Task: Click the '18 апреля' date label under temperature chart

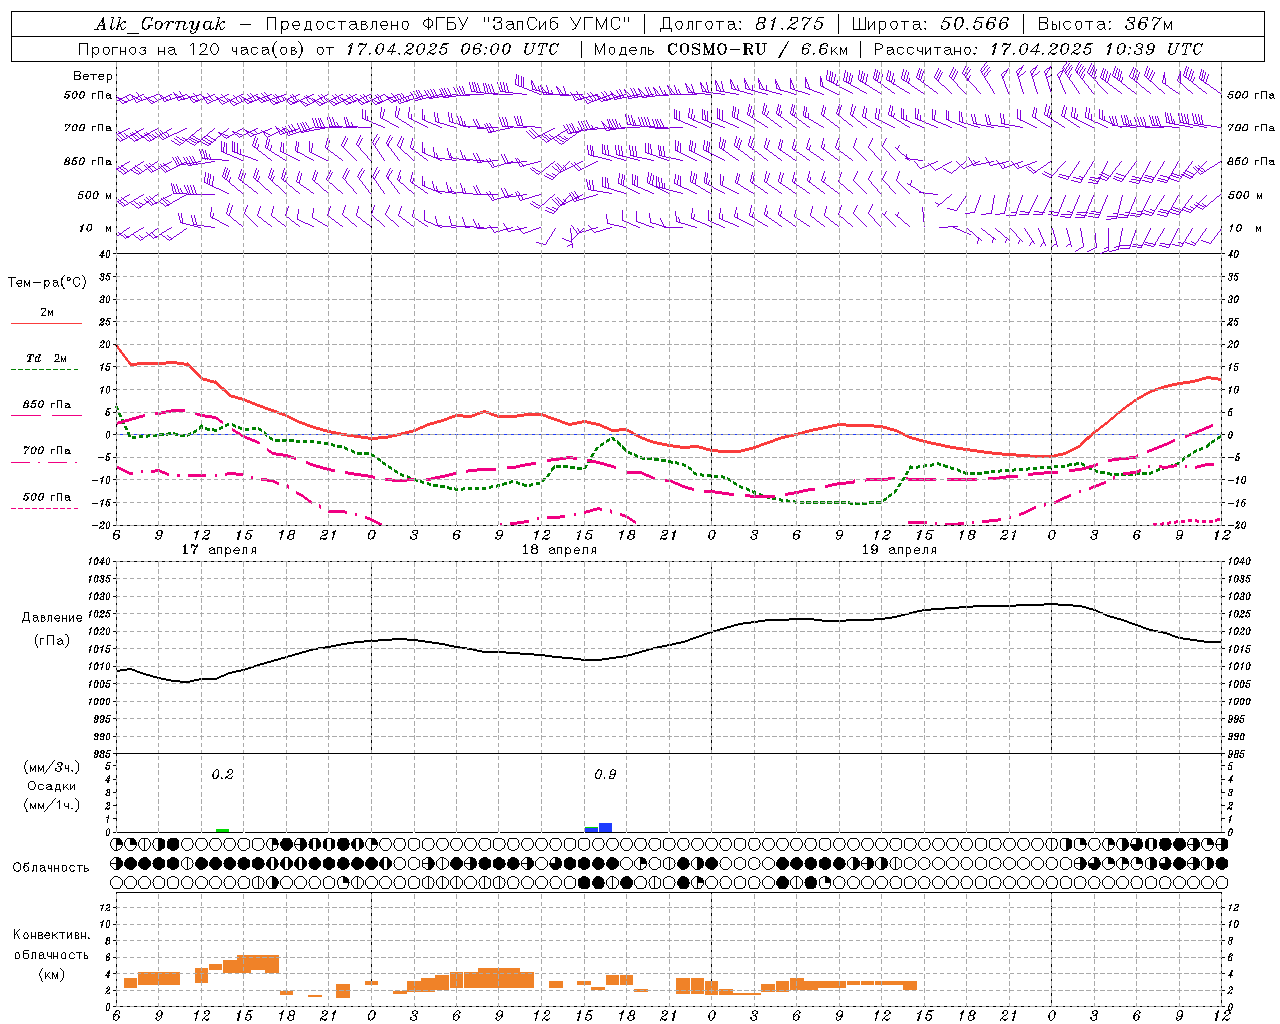Action: click(x=559, y=550)
